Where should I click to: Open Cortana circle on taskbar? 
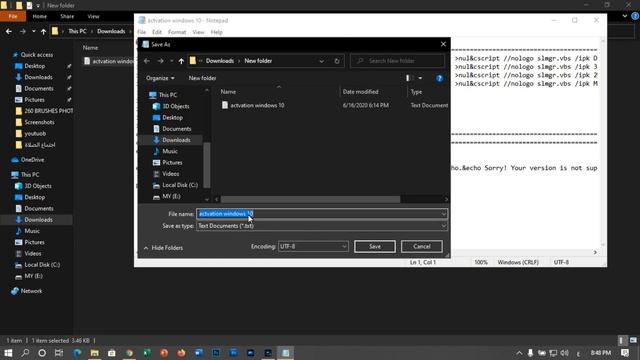42,353
